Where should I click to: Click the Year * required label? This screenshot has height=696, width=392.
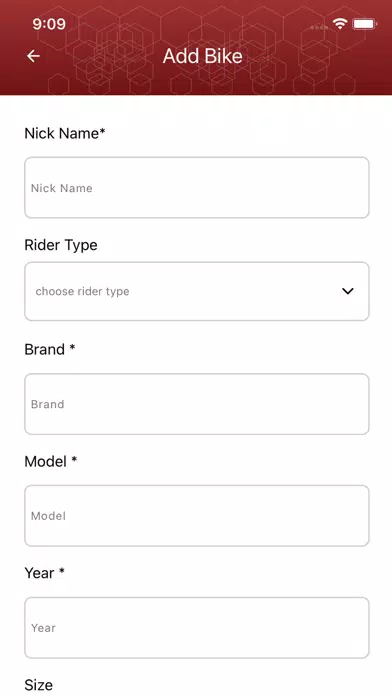[x=44, y=573]
